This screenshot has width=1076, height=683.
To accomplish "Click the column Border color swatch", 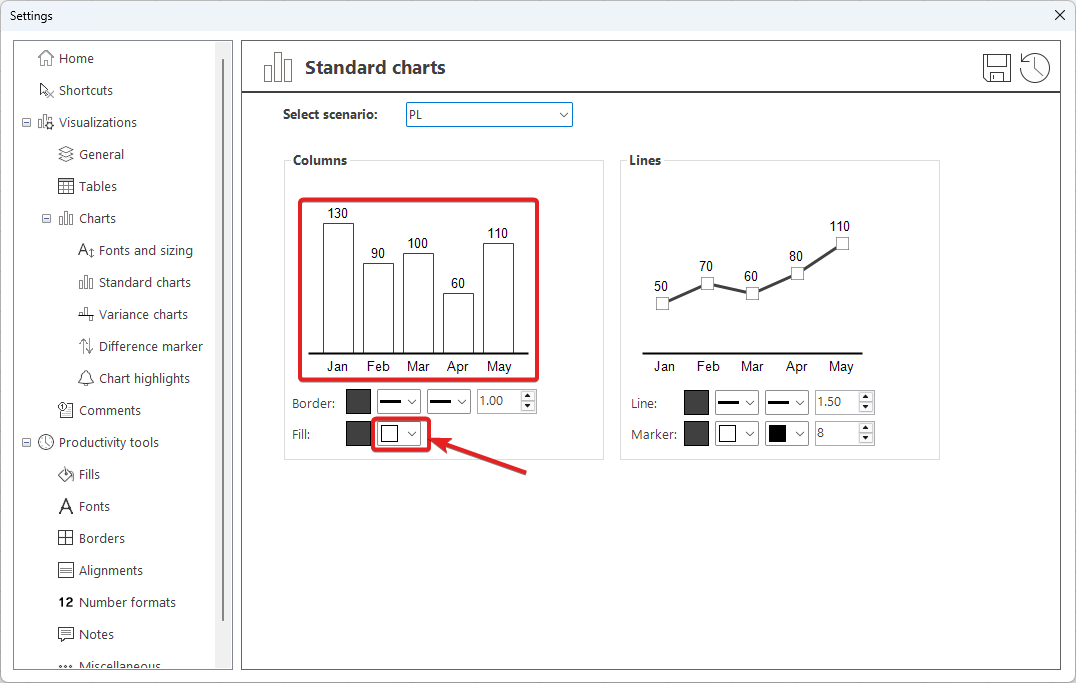I will (x=358, y=402).
